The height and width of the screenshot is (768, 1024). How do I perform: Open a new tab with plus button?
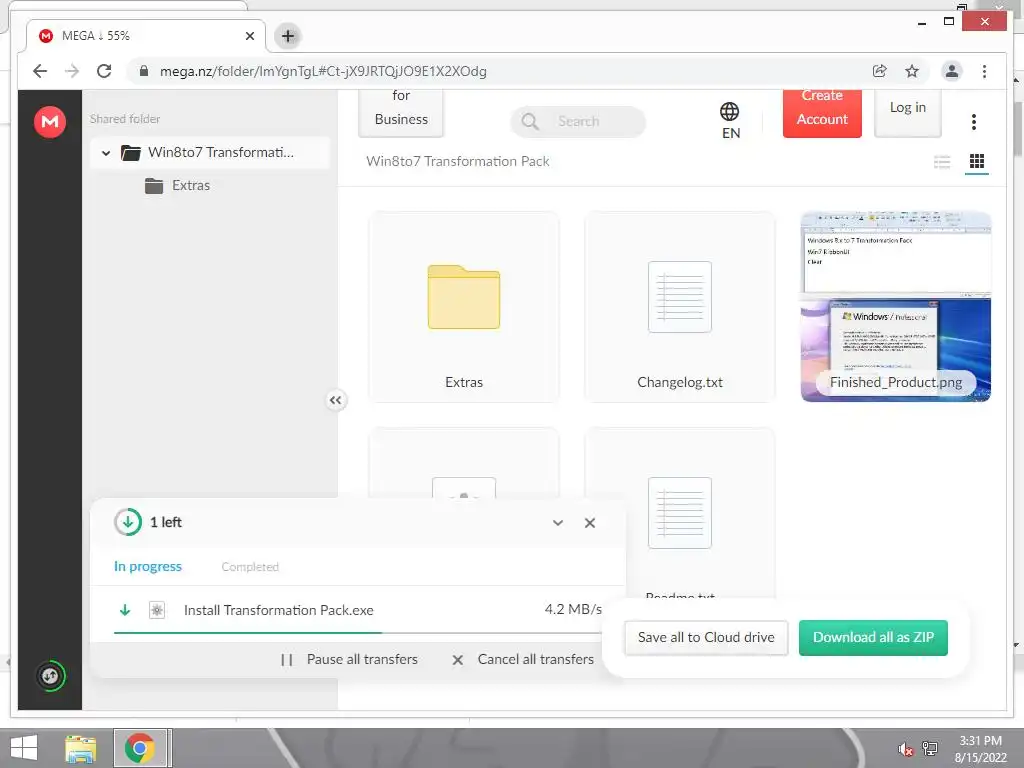288,36
